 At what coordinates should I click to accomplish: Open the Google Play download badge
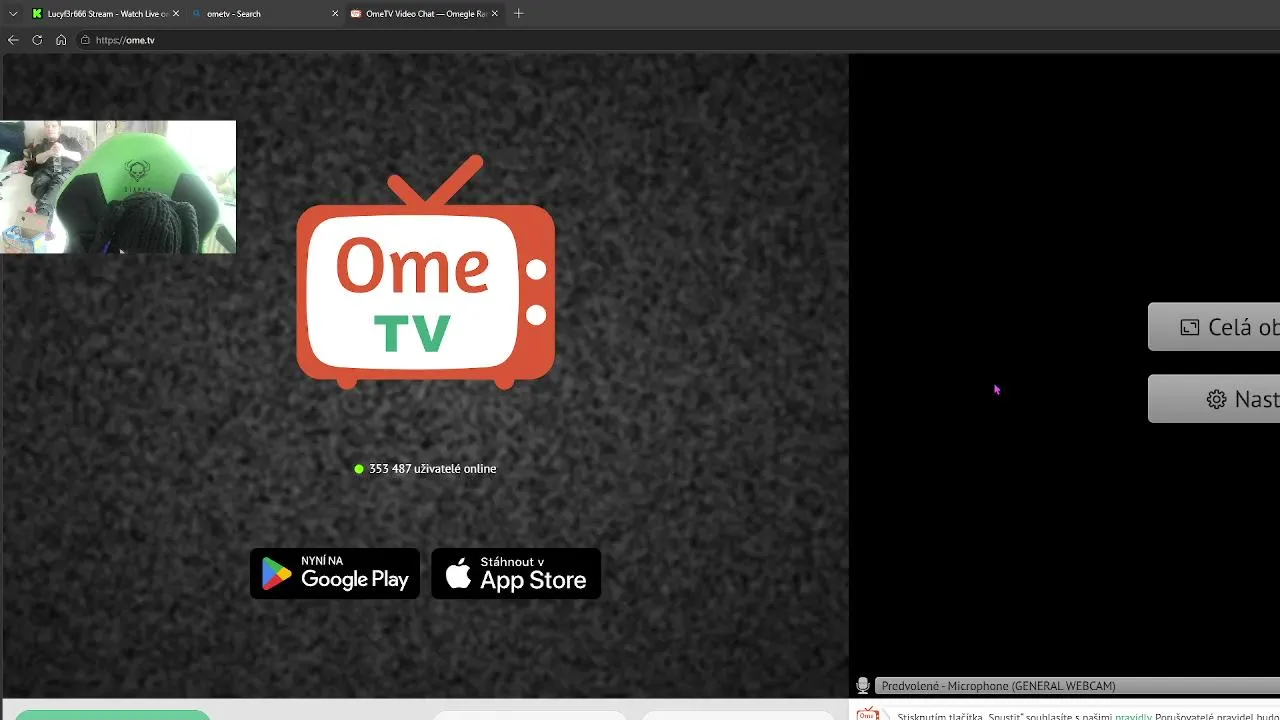pos(335,574)
